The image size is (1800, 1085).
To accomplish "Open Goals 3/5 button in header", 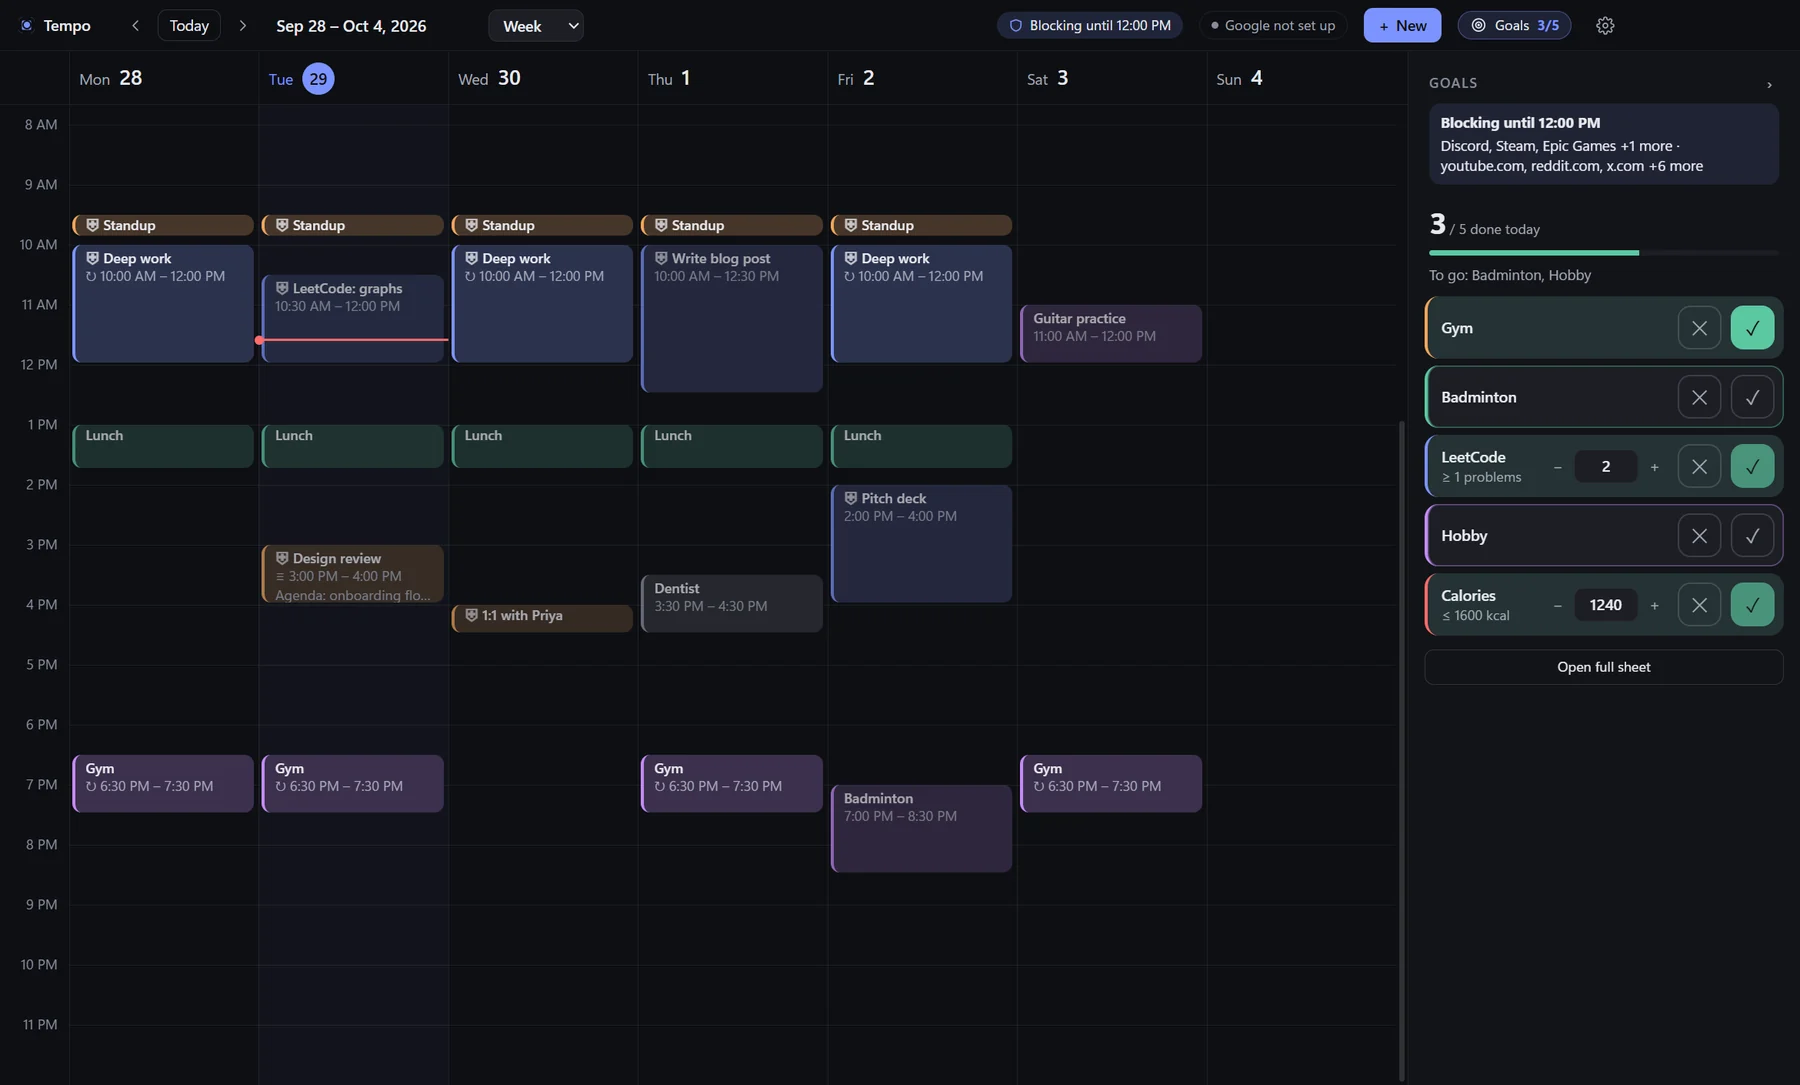I will click(1514, 26).
